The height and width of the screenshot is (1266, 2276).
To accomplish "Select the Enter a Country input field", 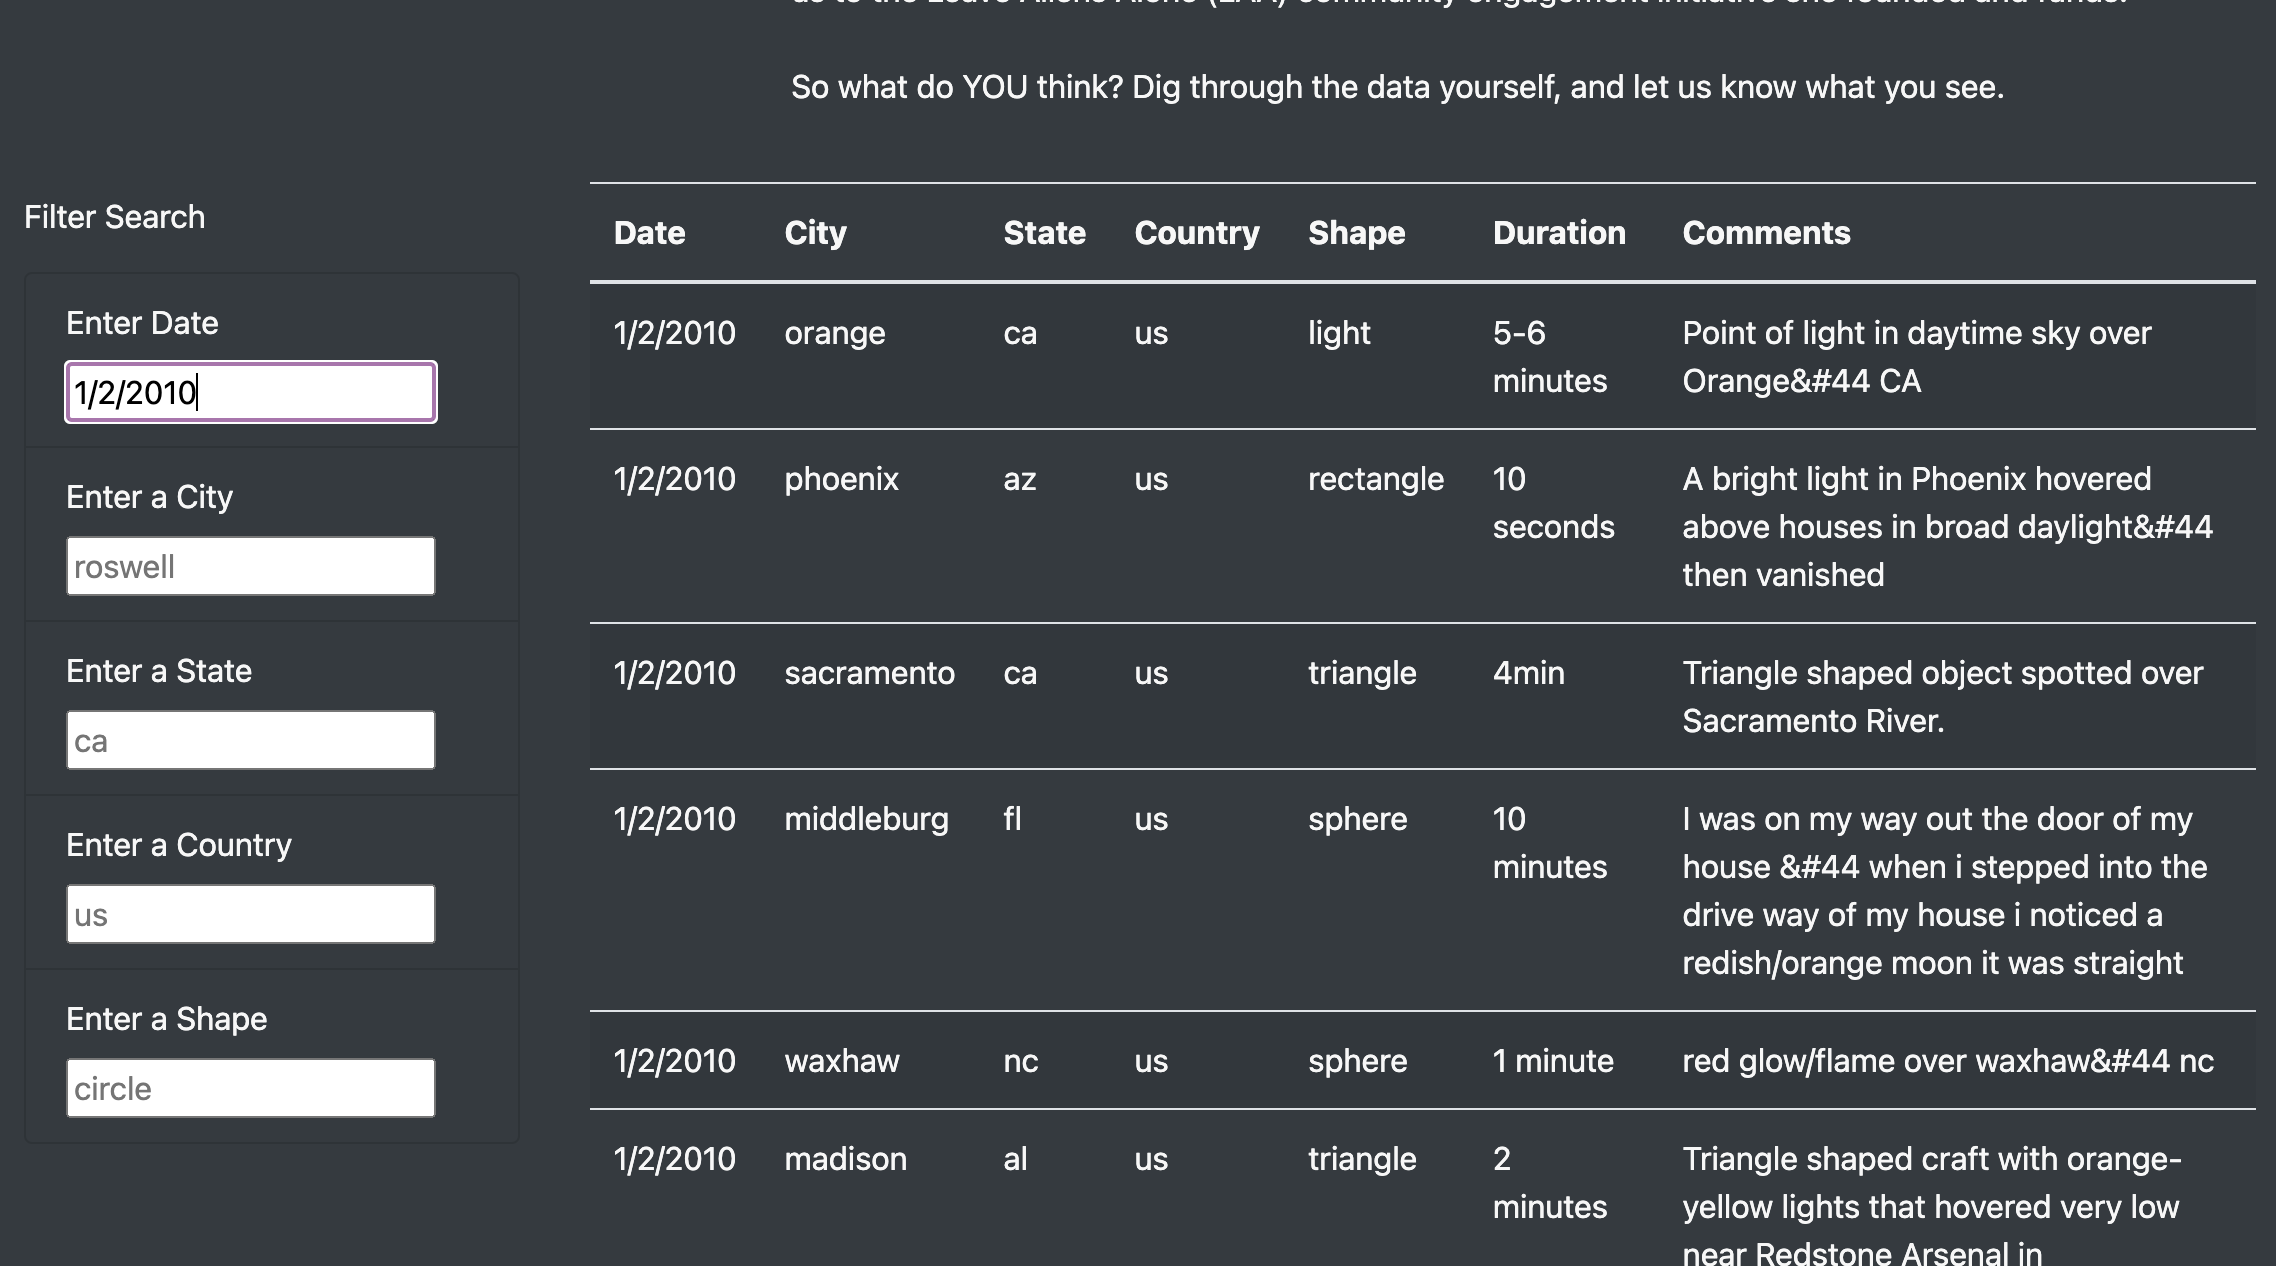I will pyautogui.click(x=250, y=914).
